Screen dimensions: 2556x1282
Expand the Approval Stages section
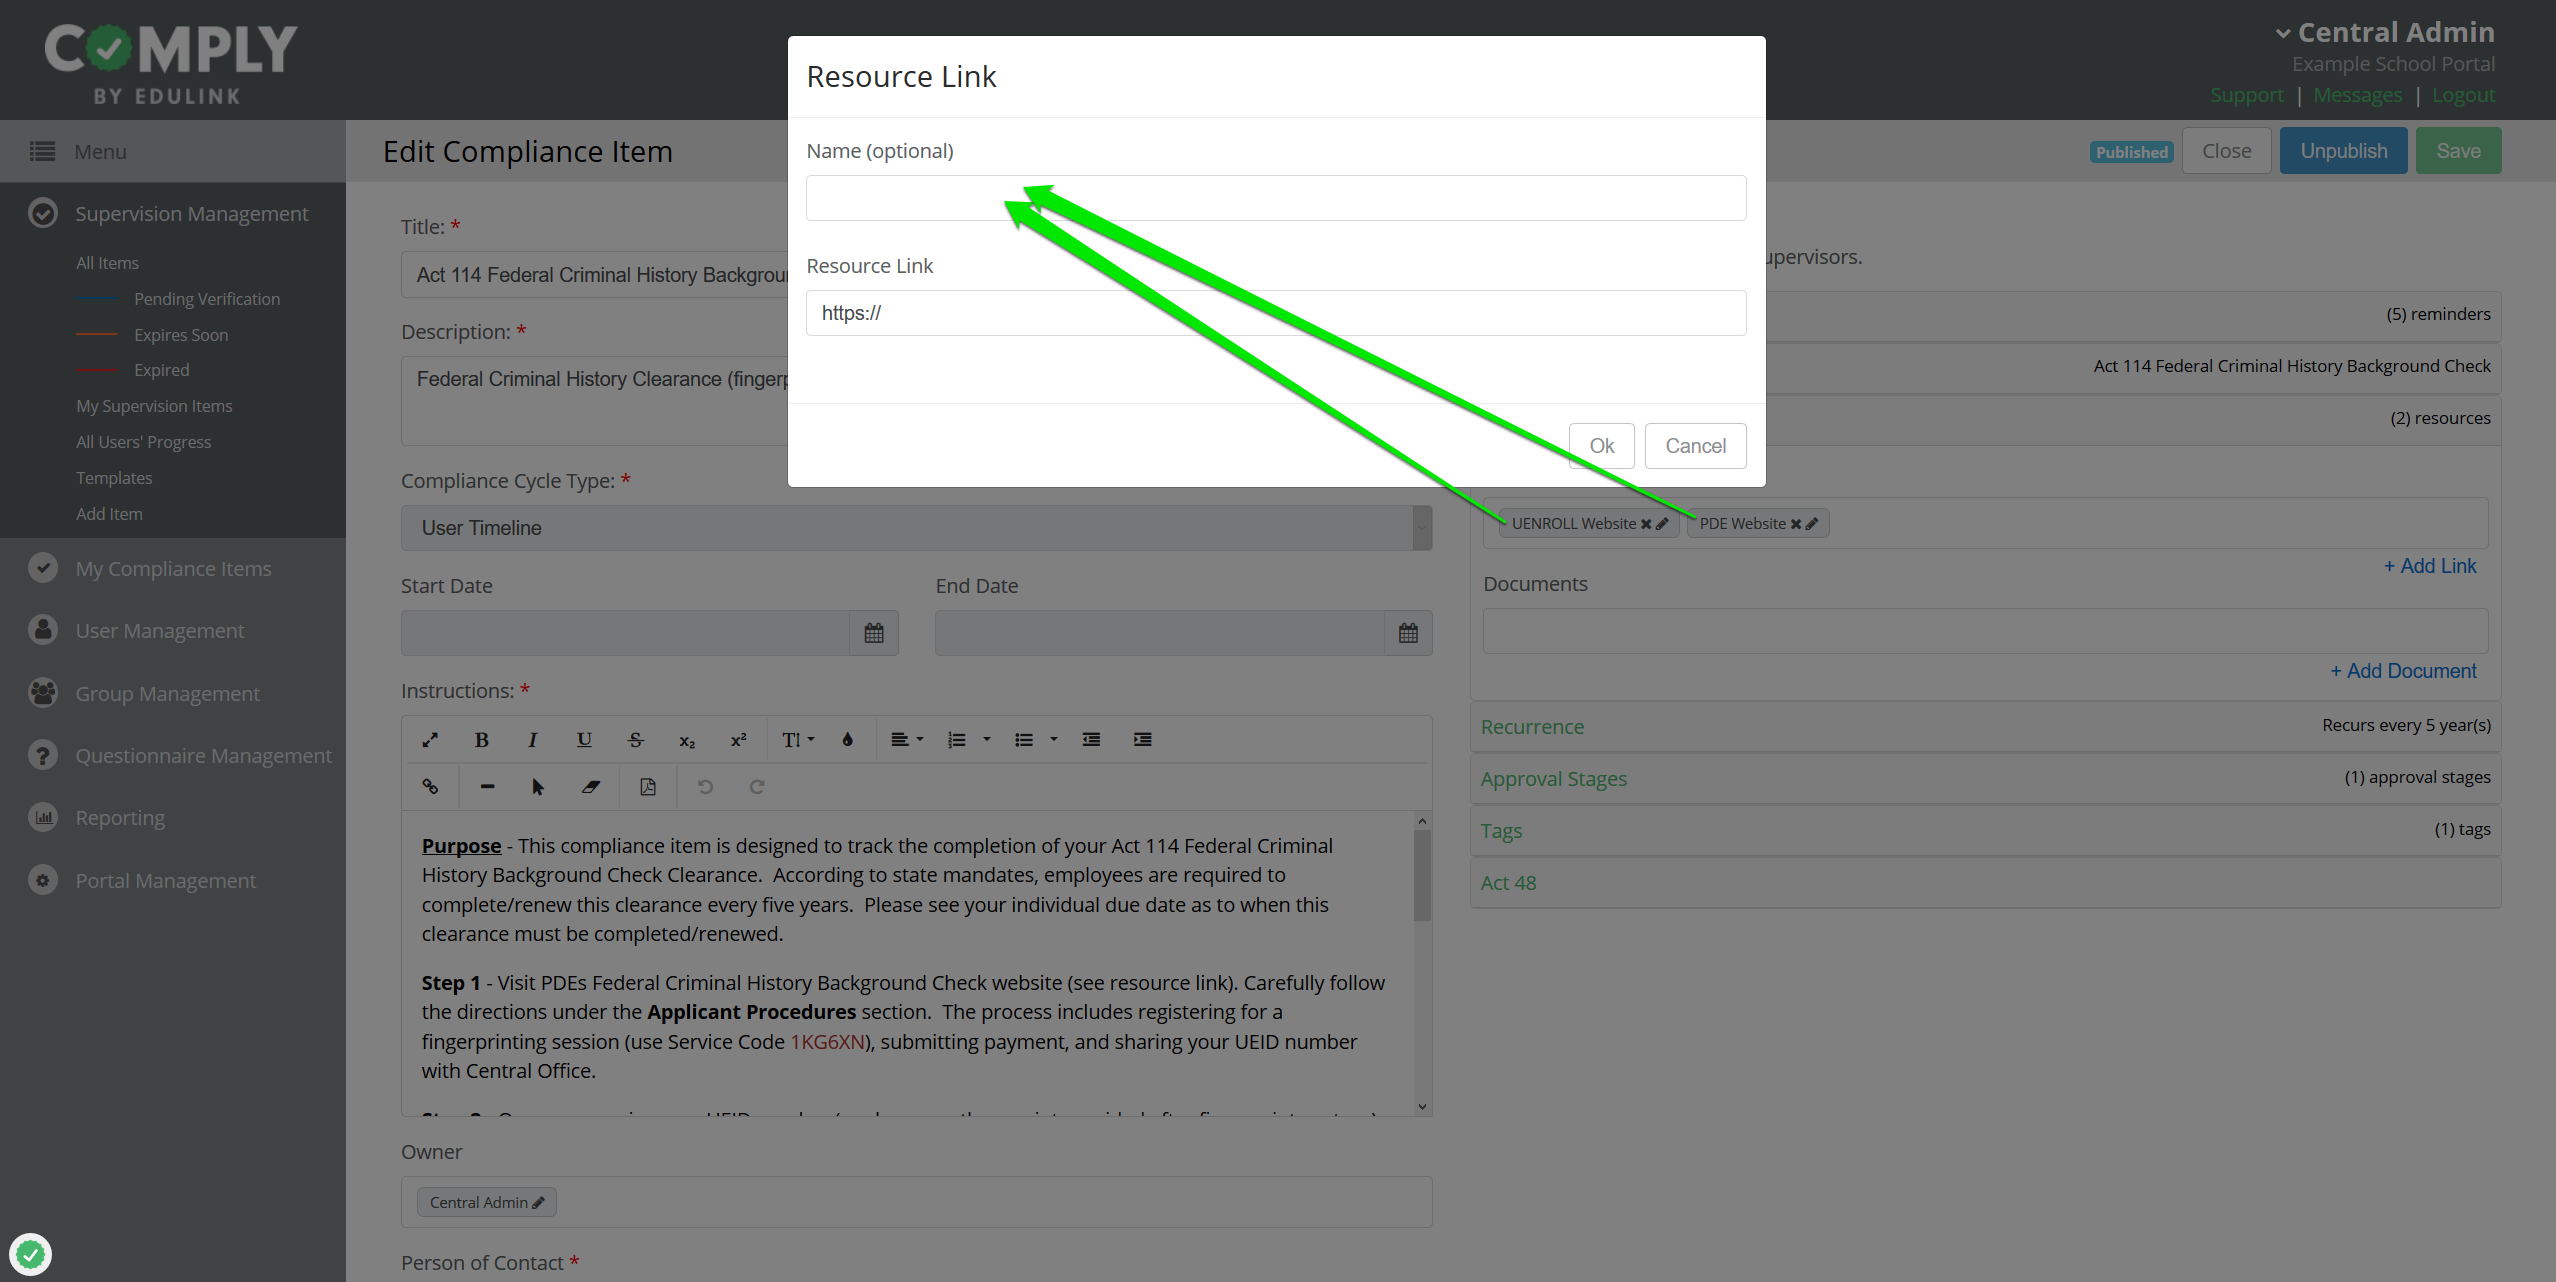coord(1553,779)
